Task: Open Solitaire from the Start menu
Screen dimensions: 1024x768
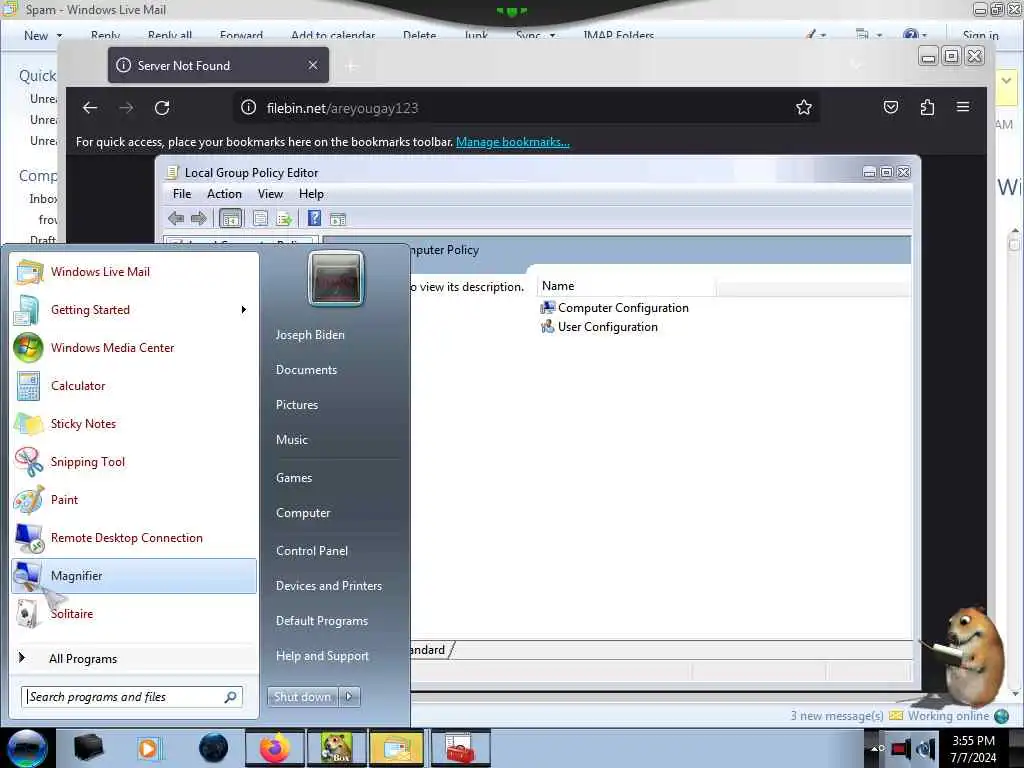Action: [x=134, y=613]
